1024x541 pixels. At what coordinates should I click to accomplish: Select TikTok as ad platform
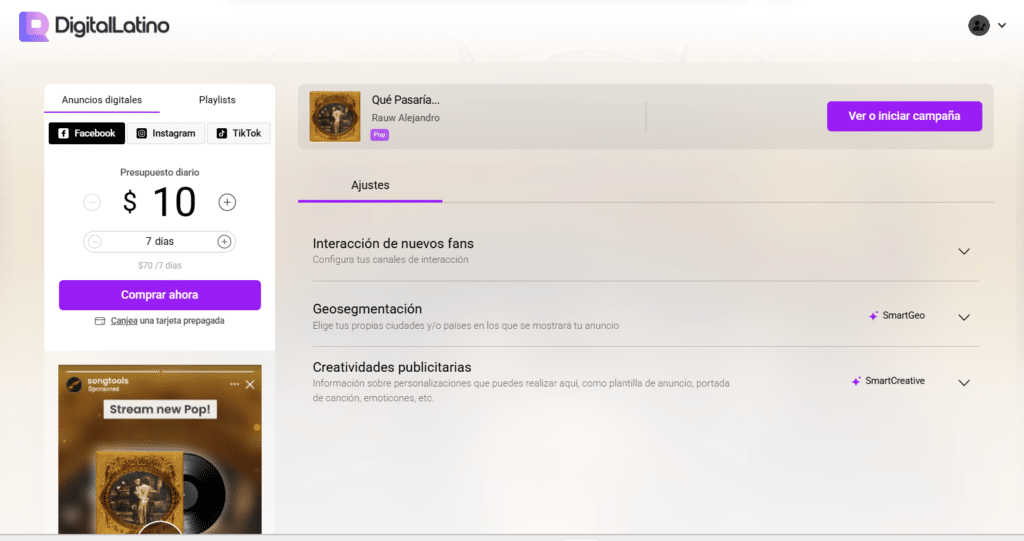click(x=238, y=133)
